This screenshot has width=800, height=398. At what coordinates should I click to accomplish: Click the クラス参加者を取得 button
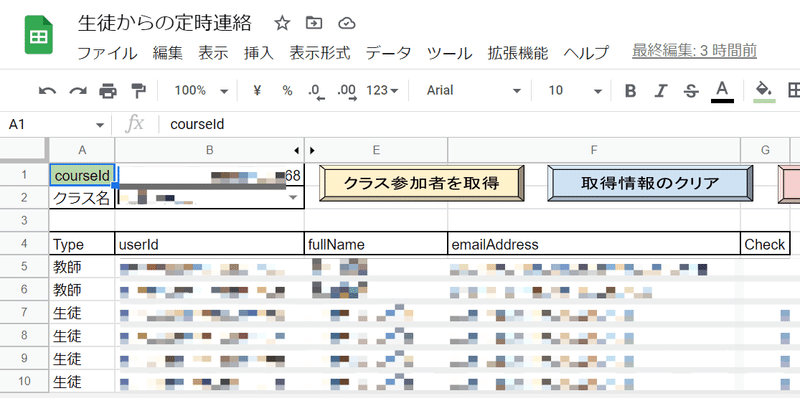click(421, 183)
